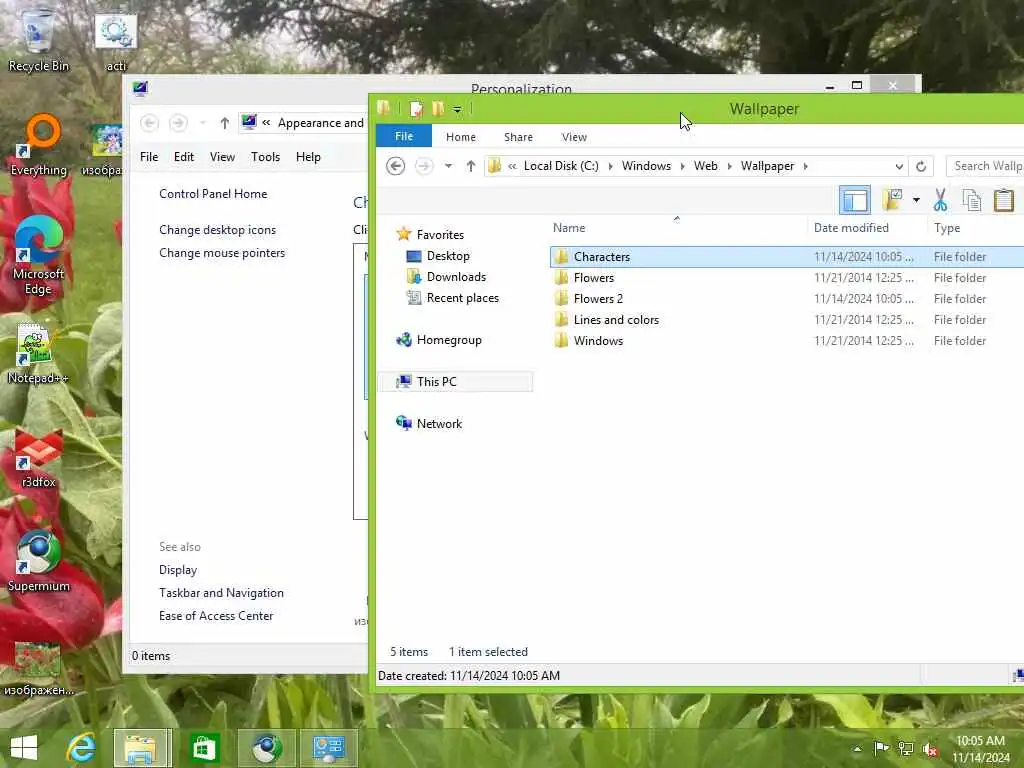Go up one folder level in Wallpaper window
Viewport: 1024px width, 768px height.
click(471, 166)
